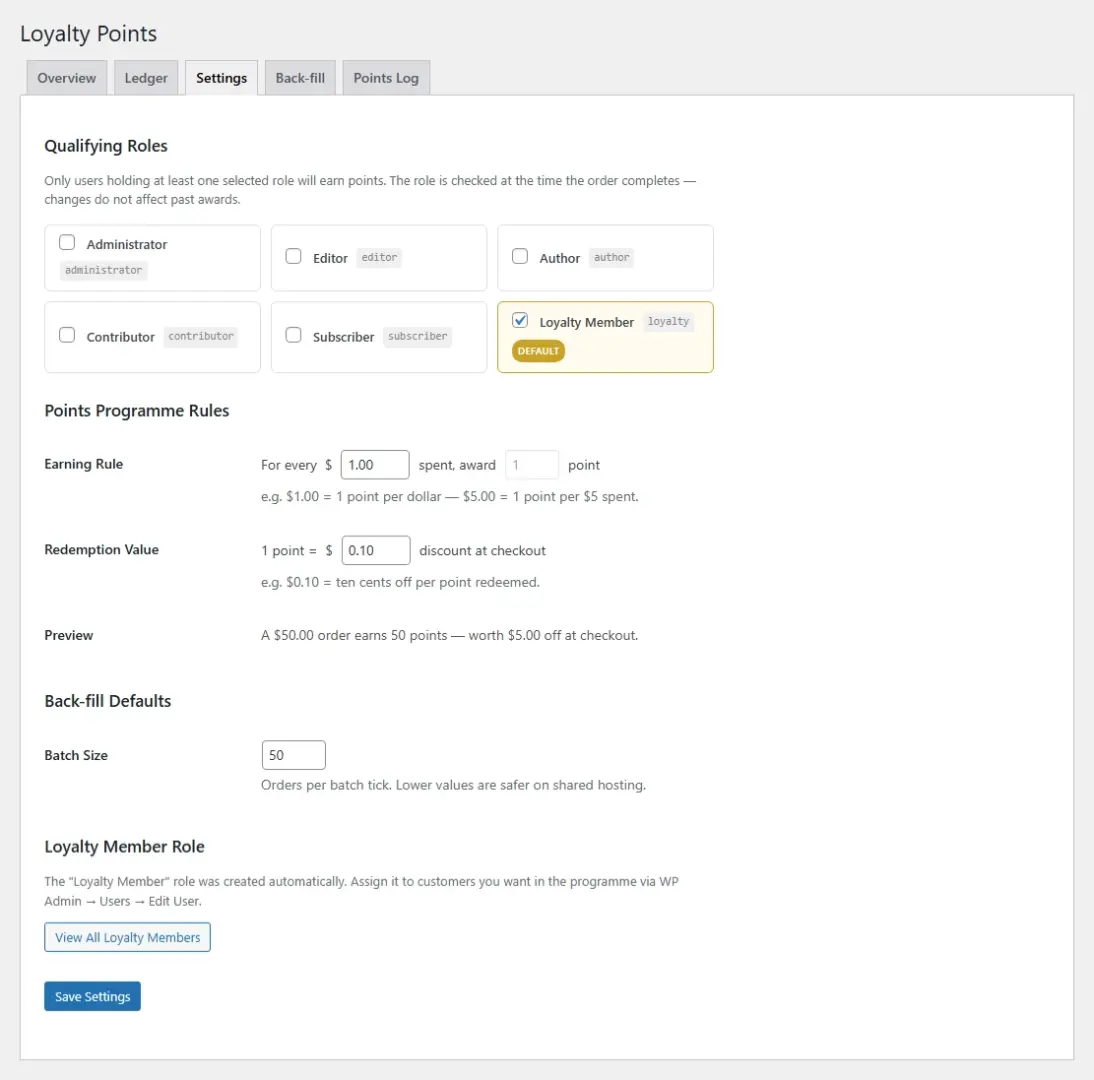Open the Ledger tab
This screenshot has width=1094, height=1080.
[x=146, y=77]
